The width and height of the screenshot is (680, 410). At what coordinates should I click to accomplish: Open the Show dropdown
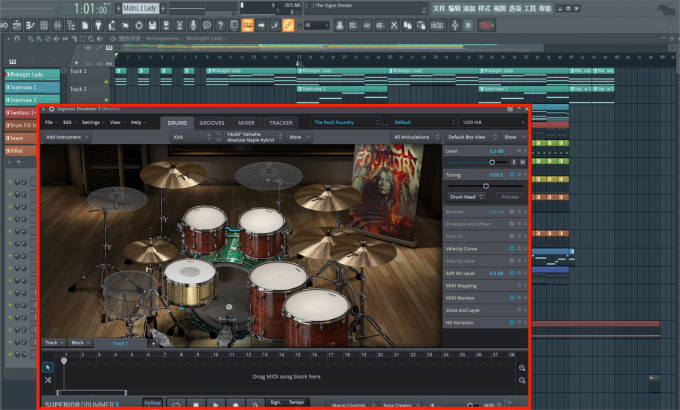(514, 137)
